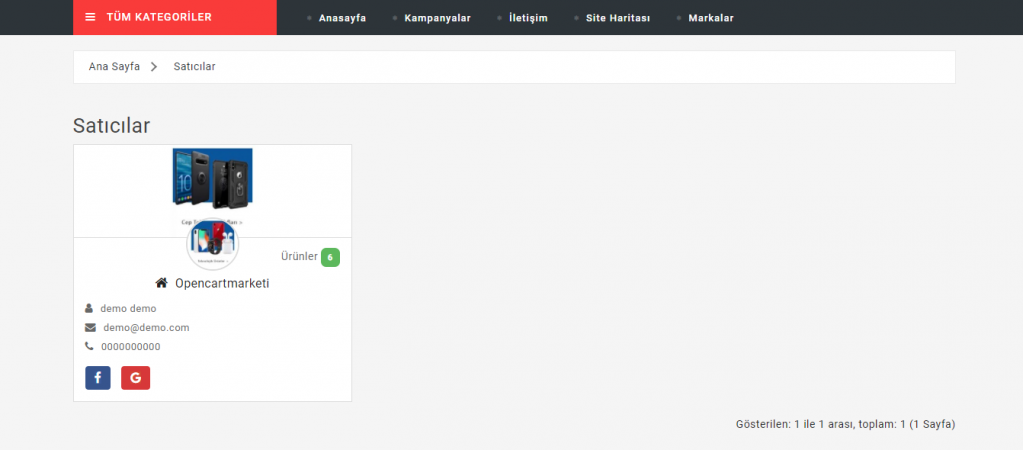
Task: Click the phone icon beside 0000000000
Action: (89, 346)
